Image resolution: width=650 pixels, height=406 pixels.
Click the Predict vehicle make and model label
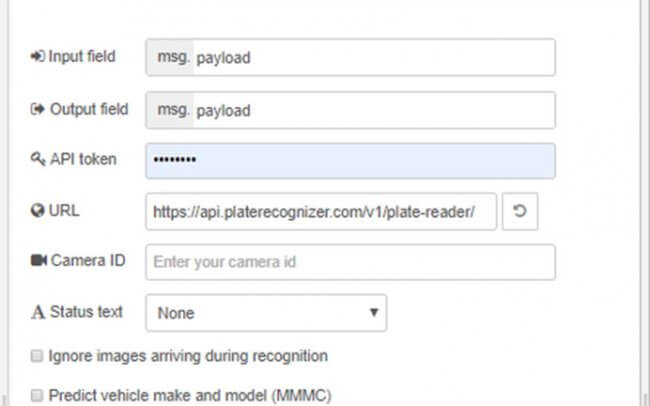pos(190,395)
